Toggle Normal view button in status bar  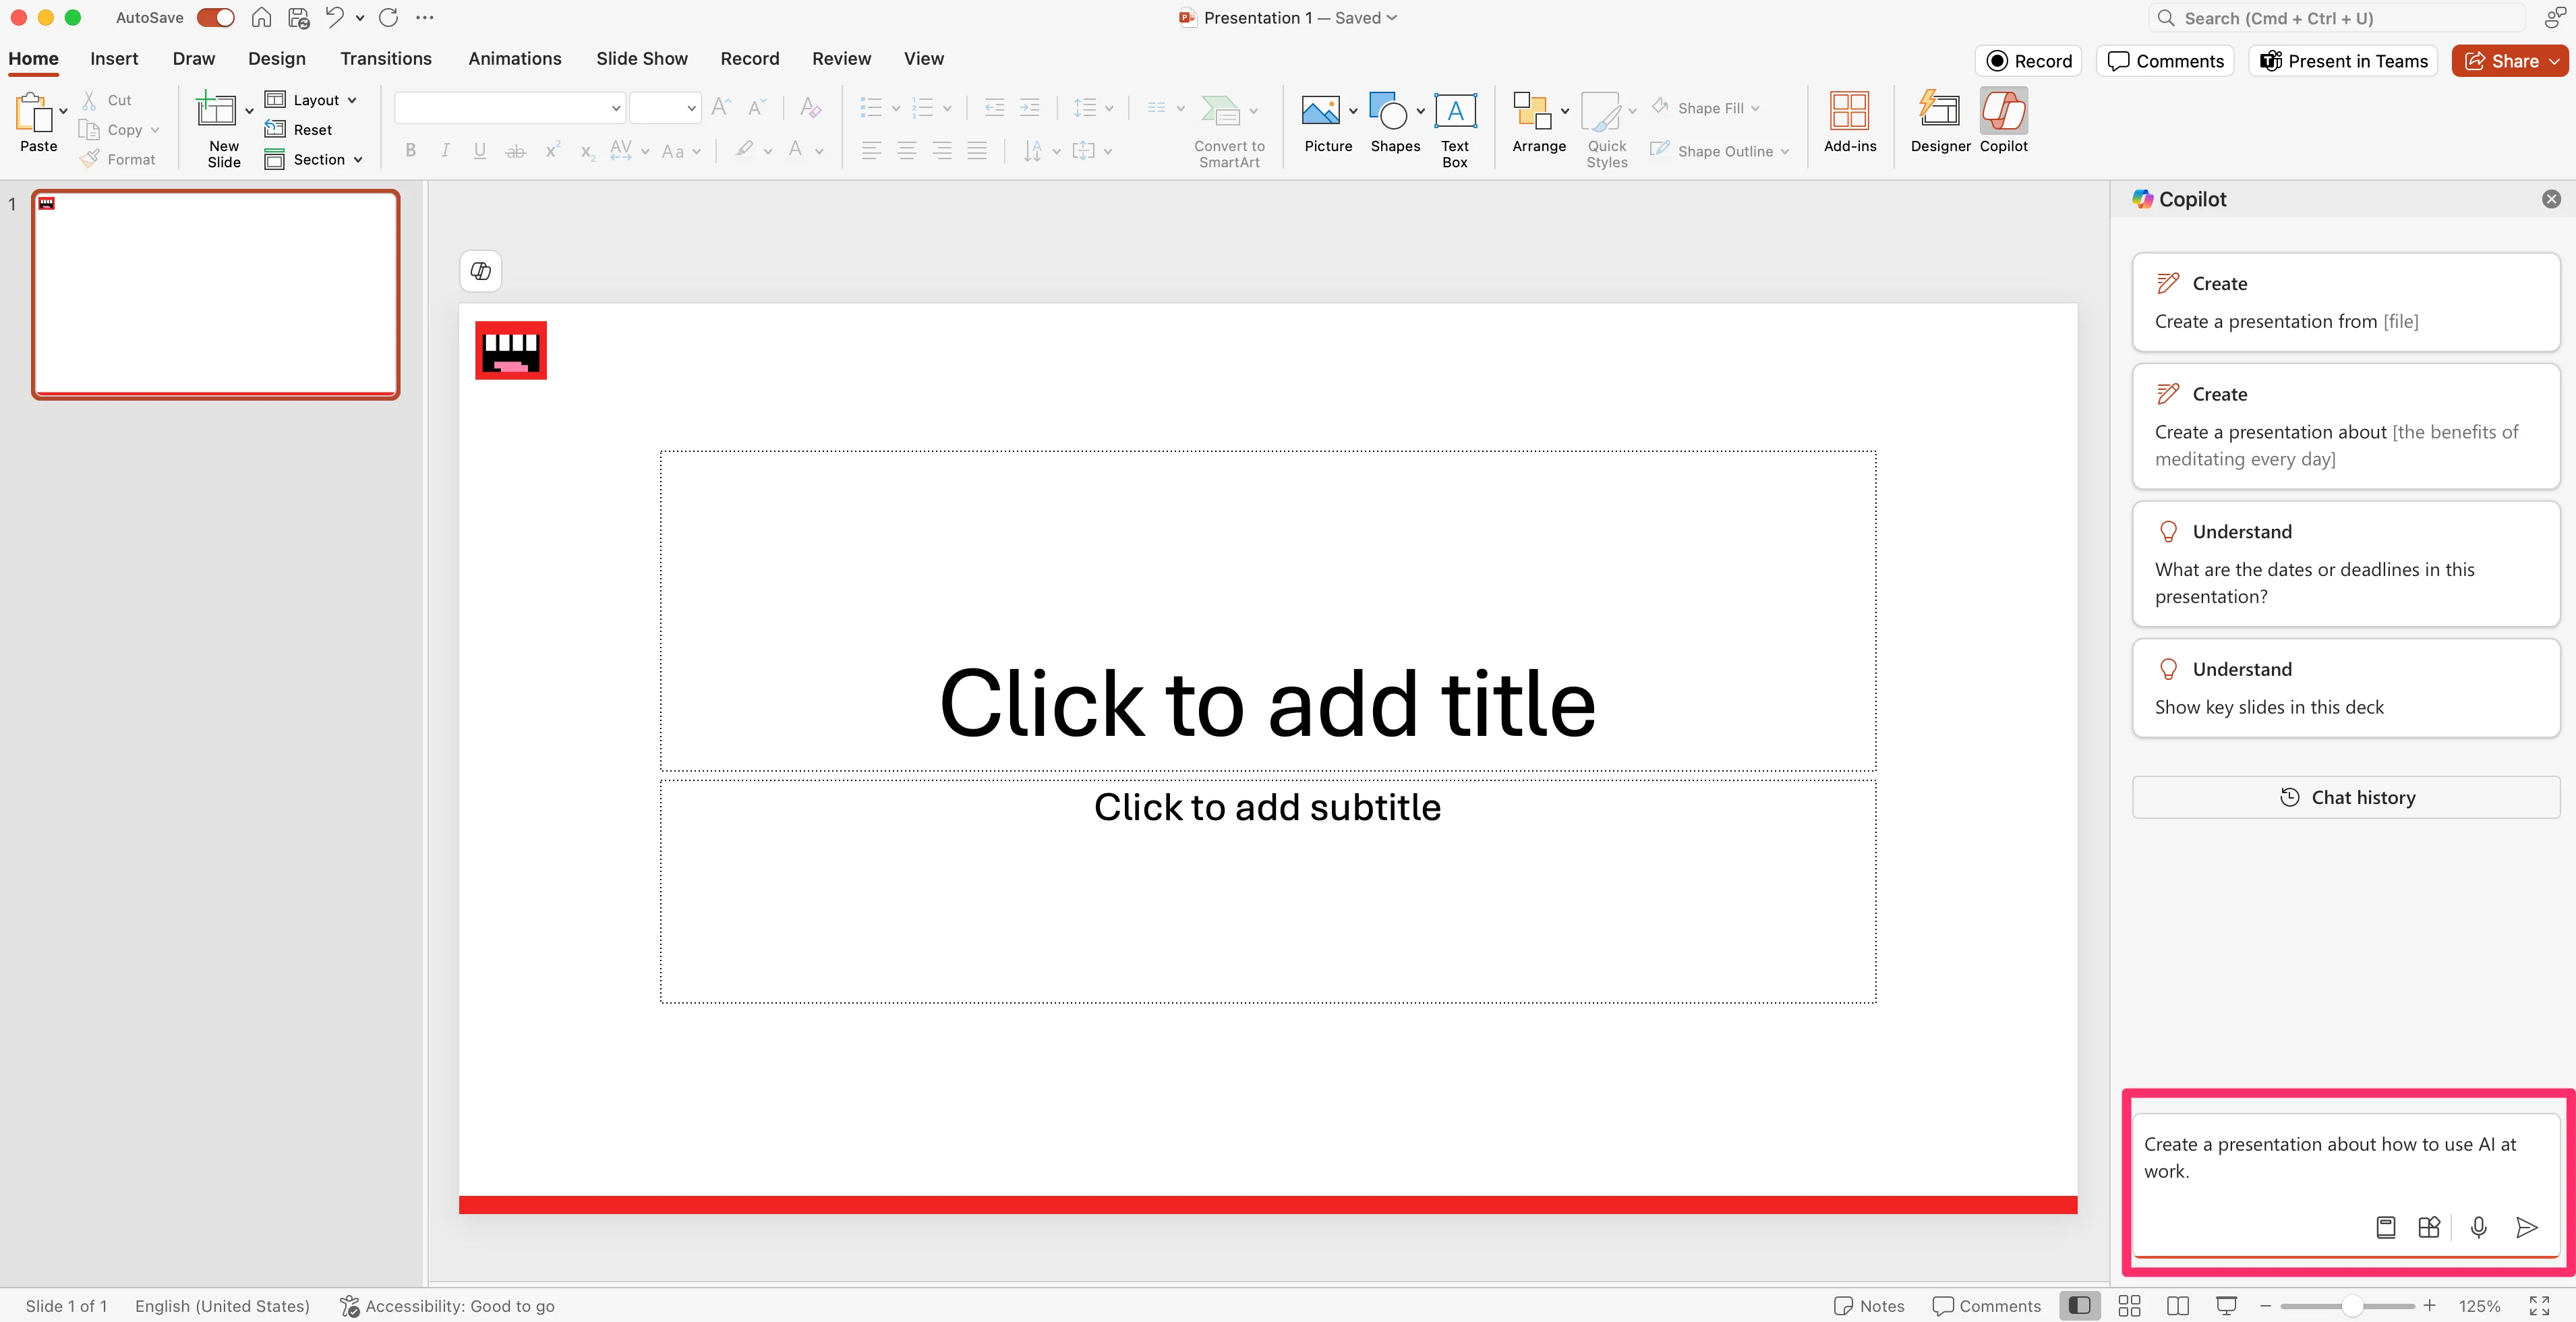[2079, 1305]
